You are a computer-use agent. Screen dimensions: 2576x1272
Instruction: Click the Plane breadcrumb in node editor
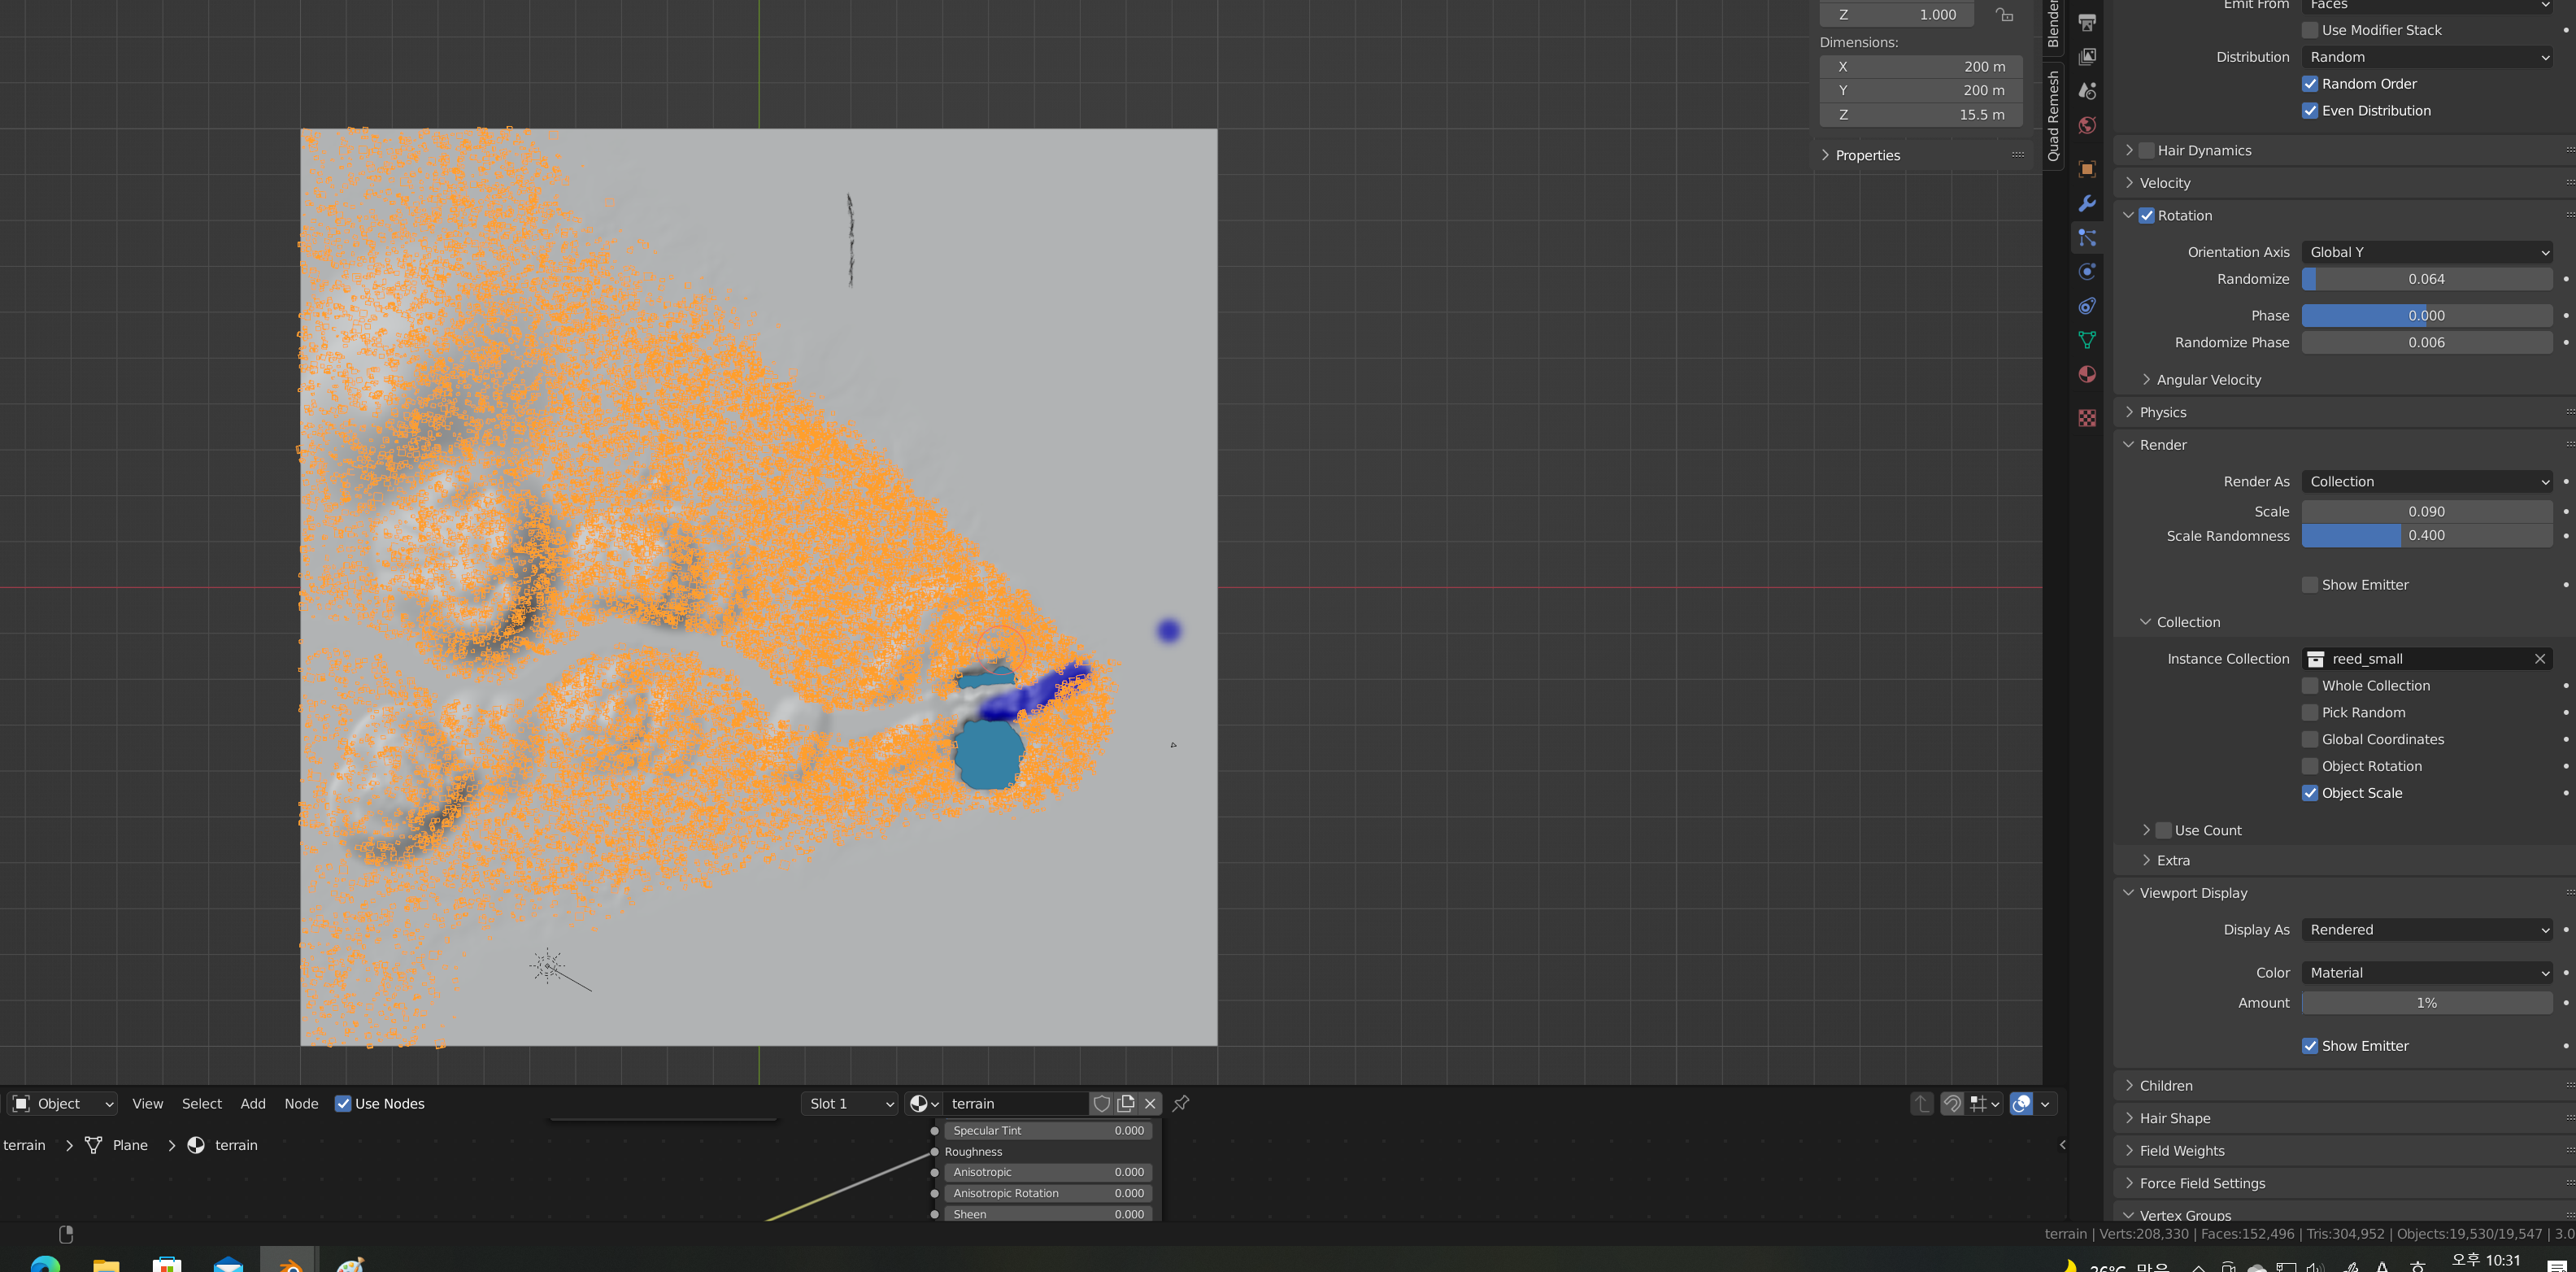click(129, 1145)
